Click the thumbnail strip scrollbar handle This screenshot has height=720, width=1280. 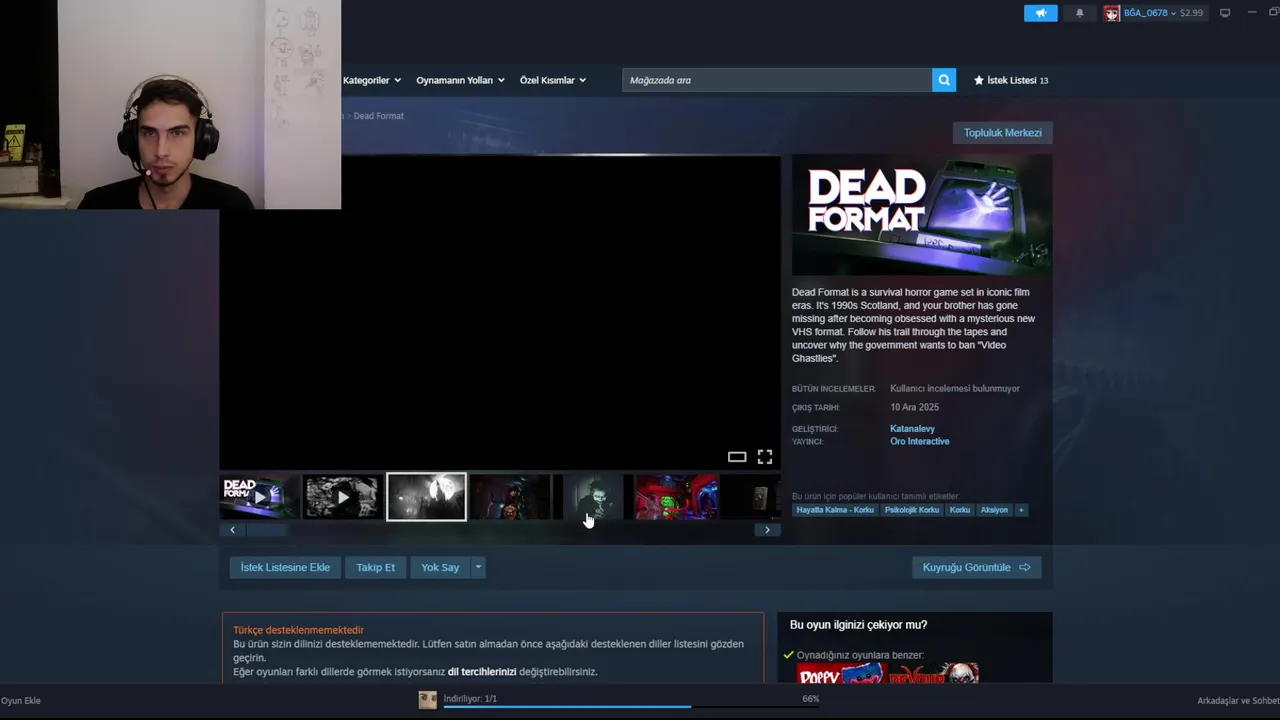pos(267,530)
